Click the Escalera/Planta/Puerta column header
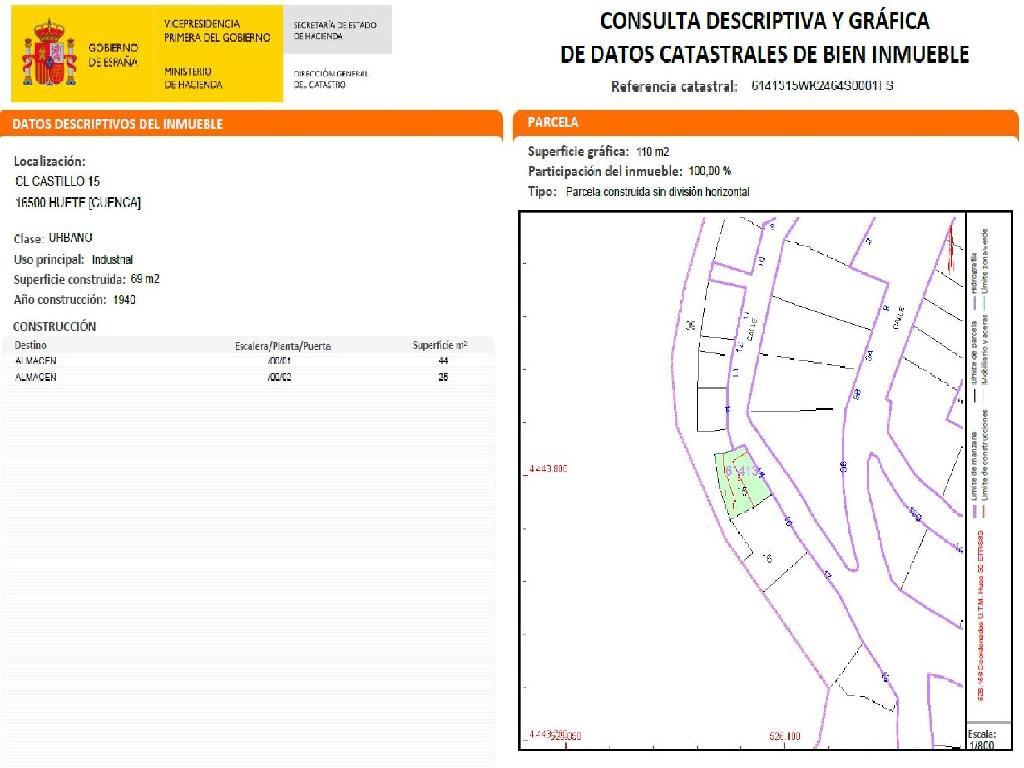This screenshot has height=768, width=1024. (283, 346)
